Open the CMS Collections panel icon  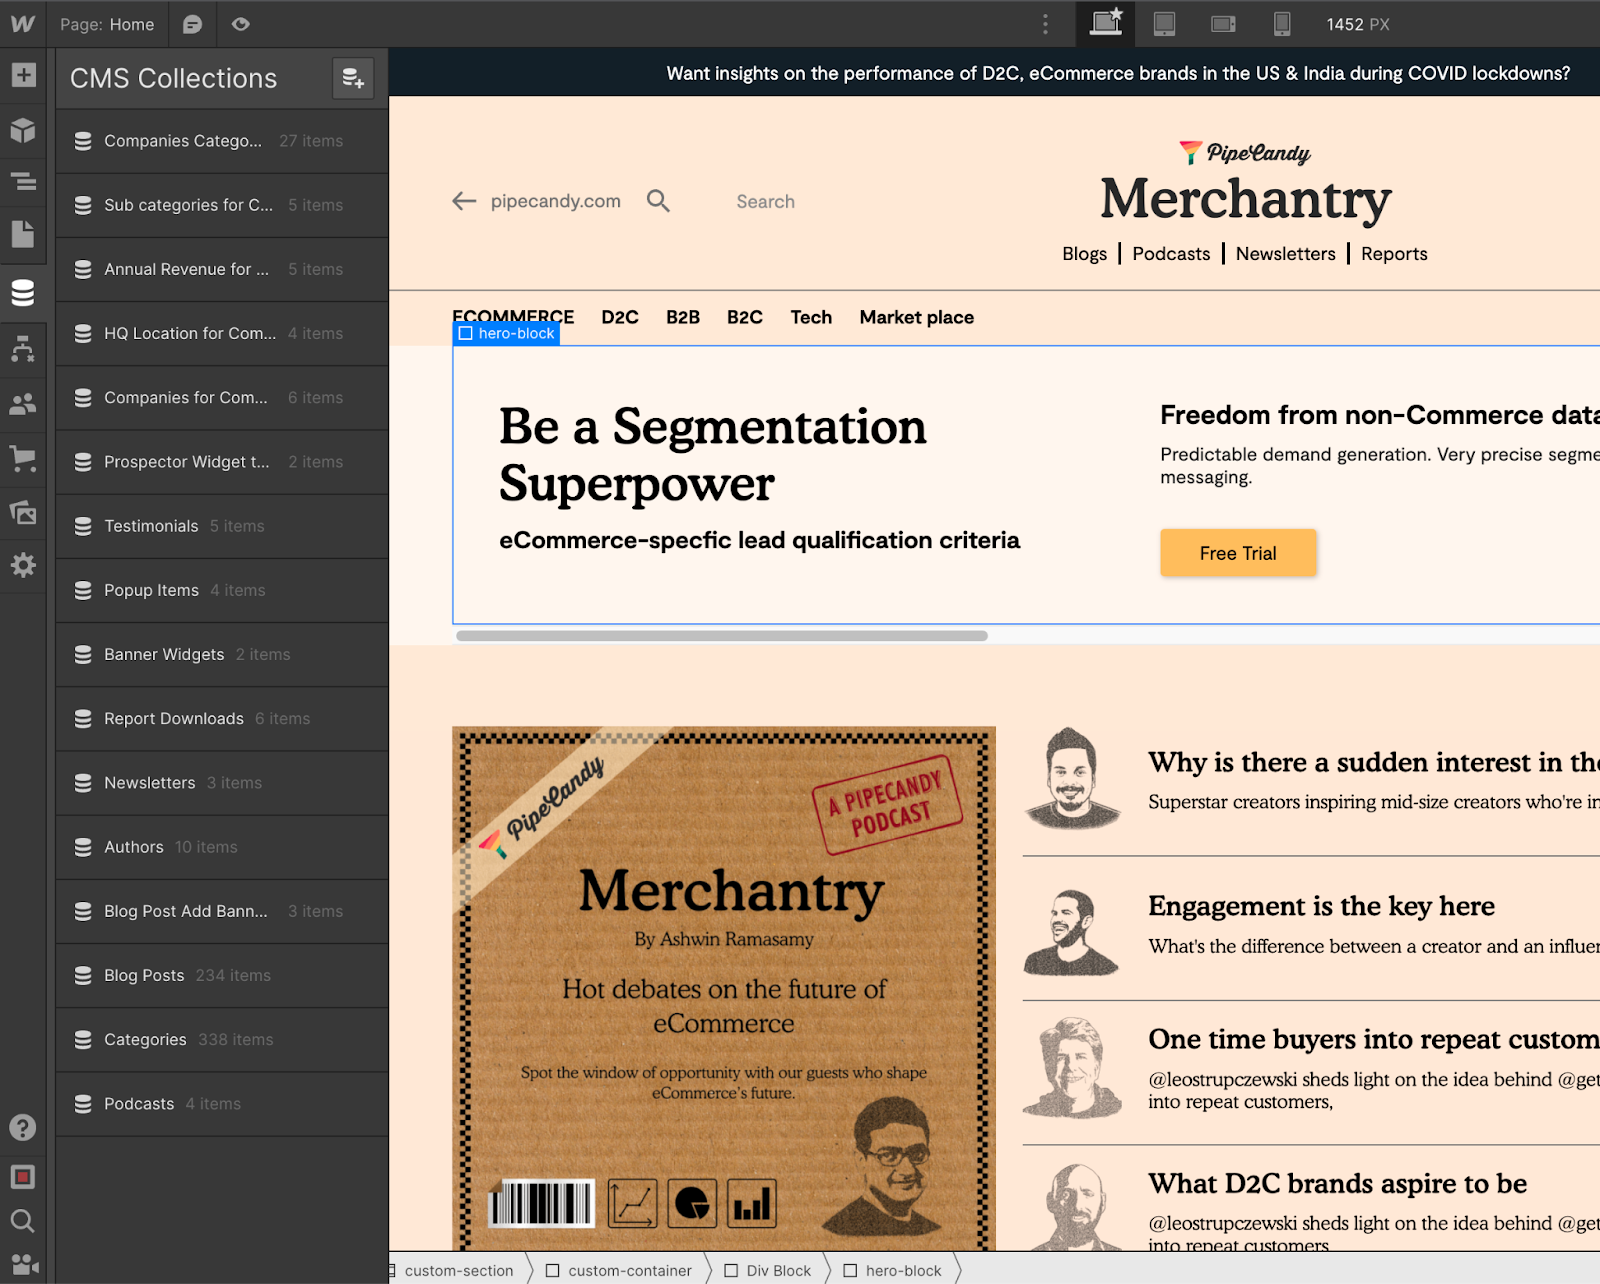23,292
